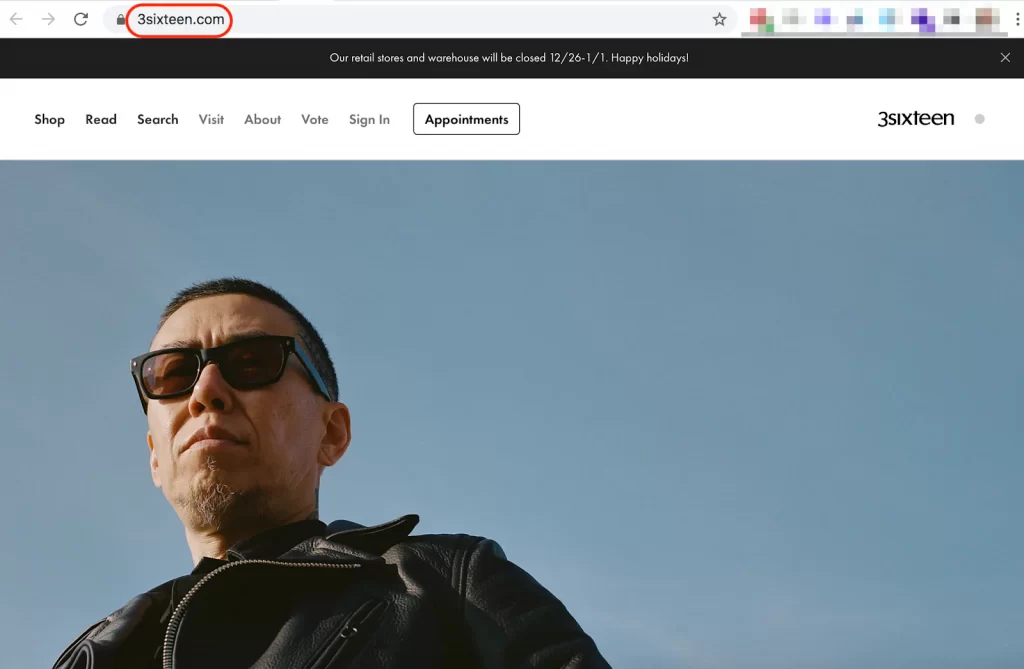Click the 3sixteen logo
This screenshot has width=1024, height=669.
pos(916,118)
